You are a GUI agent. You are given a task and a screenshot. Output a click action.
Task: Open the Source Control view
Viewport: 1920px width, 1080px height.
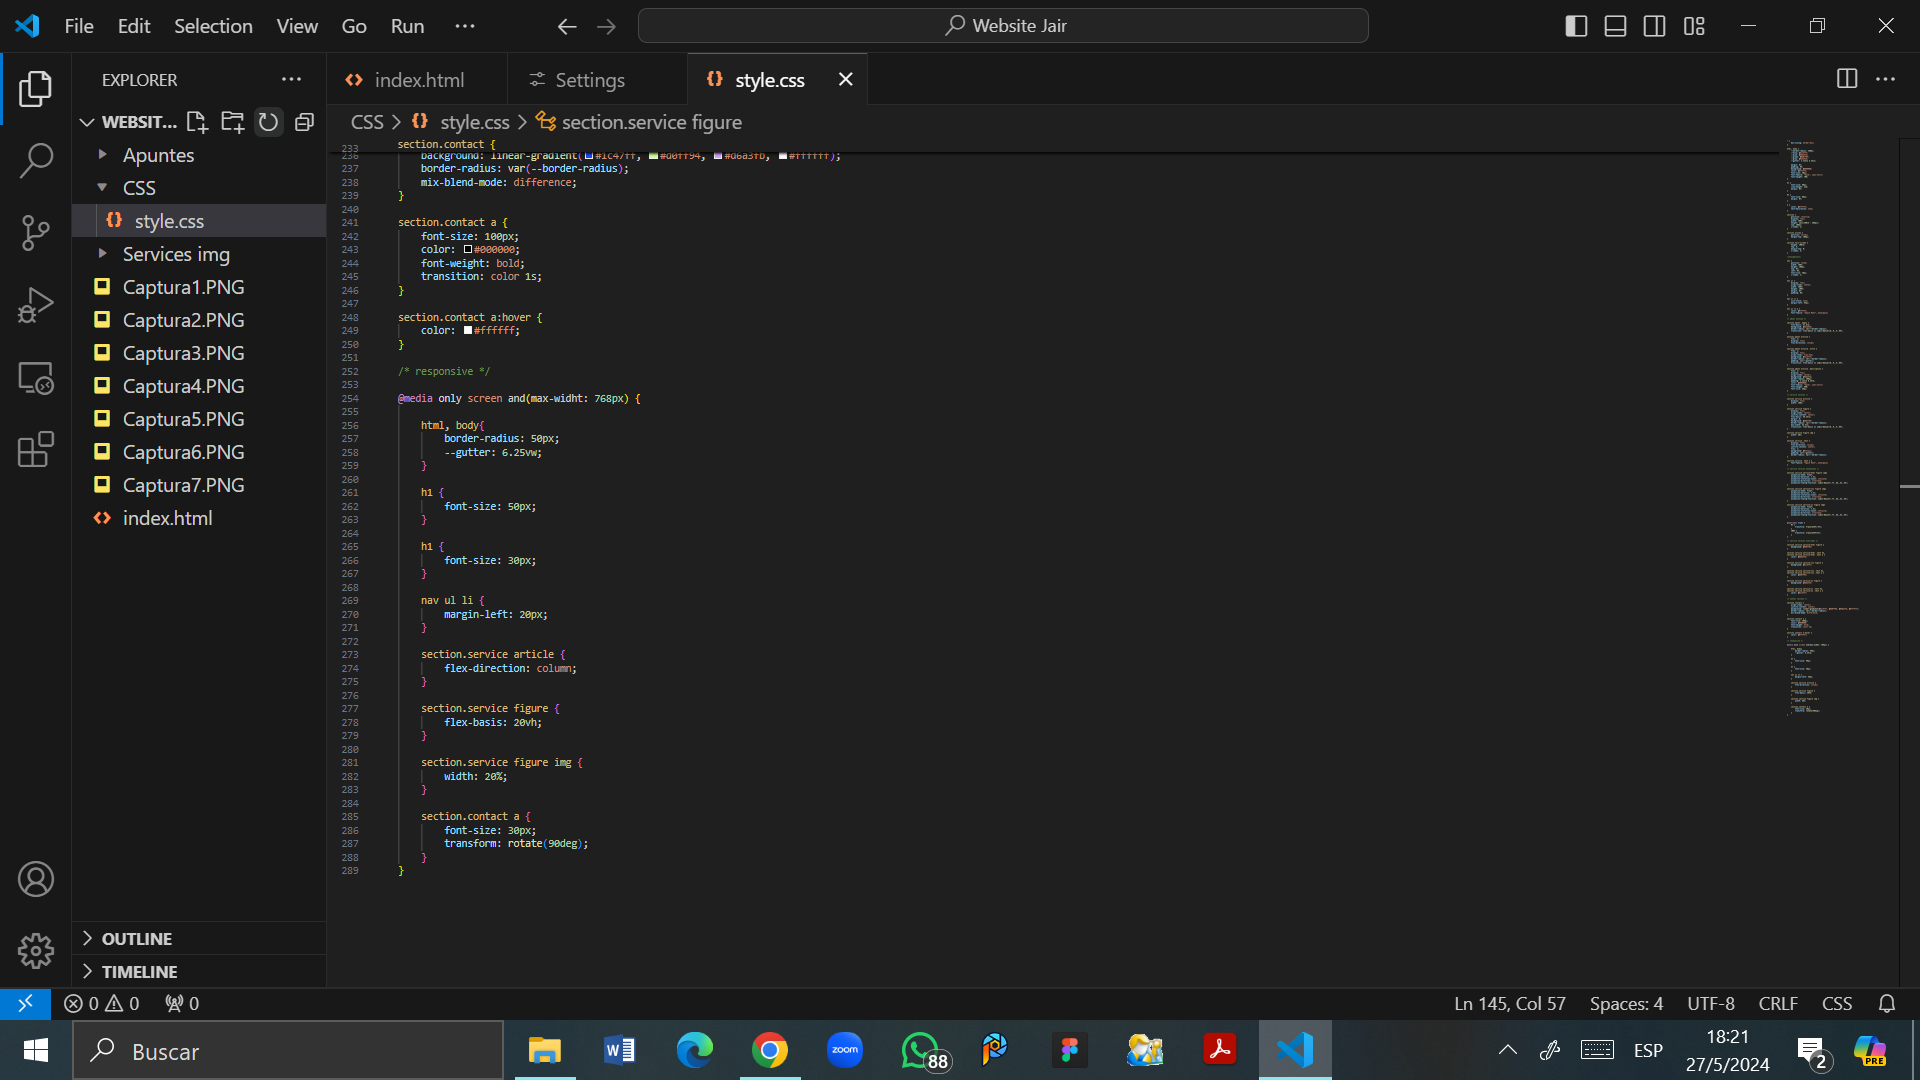coord(36,233)
